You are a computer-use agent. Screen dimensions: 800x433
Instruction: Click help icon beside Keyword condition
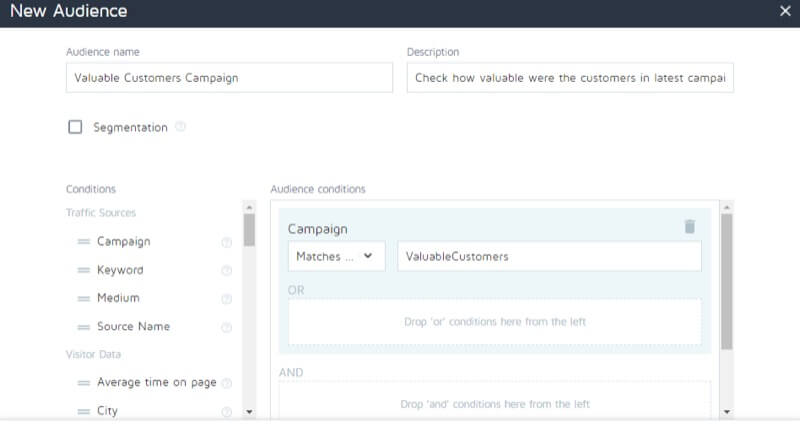pos(226,270)
